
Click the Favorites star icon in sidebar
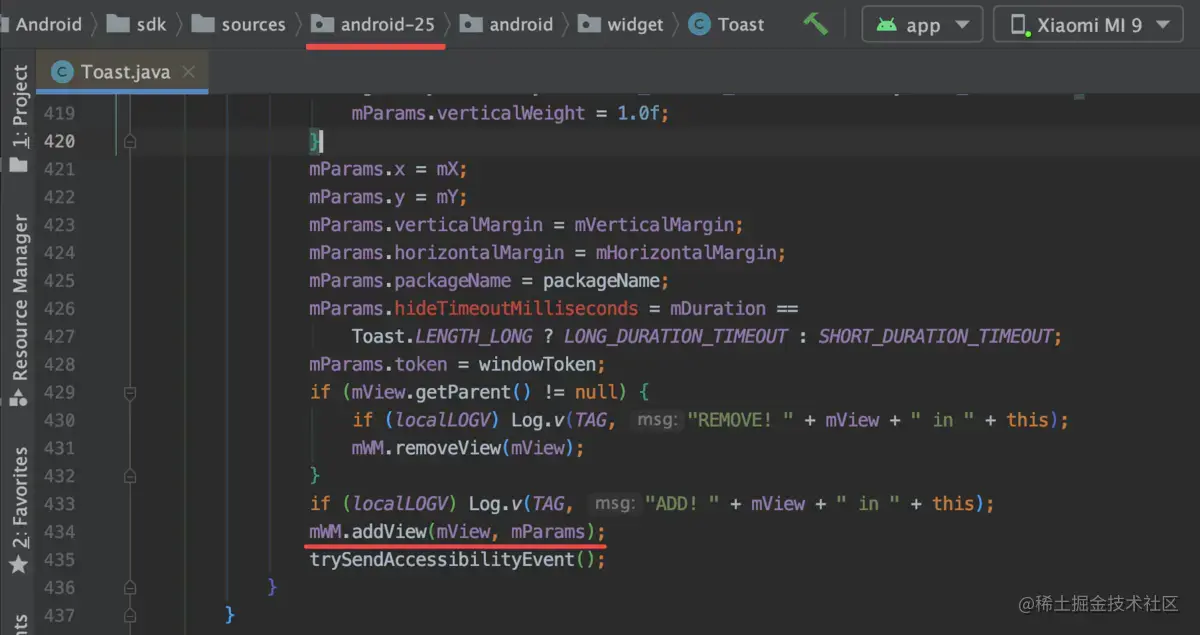[x=18, y=565]
